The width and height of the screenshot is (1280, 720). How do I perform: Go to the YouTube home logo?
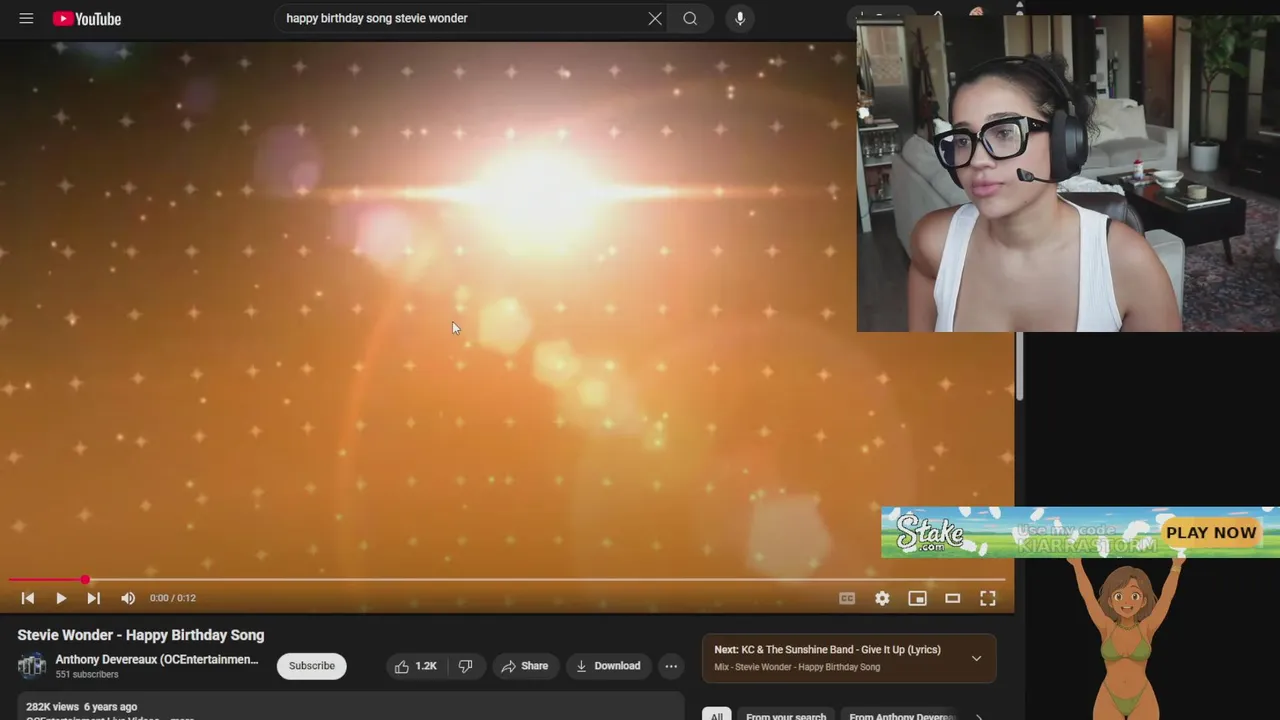(x=87, y=18)
